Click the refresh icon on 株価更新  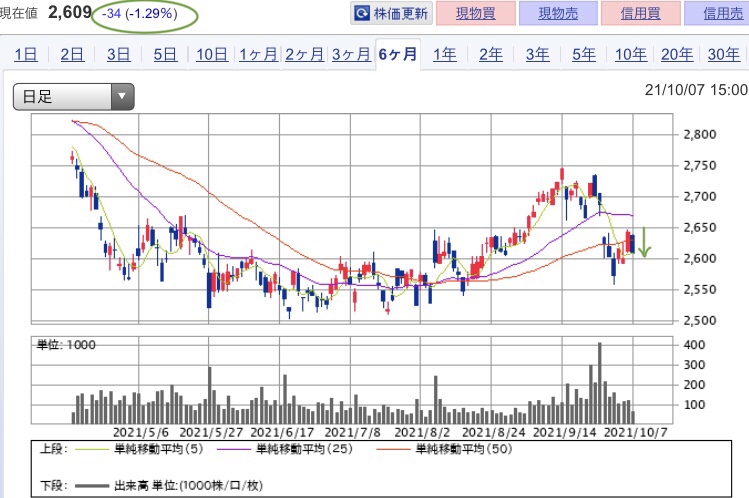(362, 13)
